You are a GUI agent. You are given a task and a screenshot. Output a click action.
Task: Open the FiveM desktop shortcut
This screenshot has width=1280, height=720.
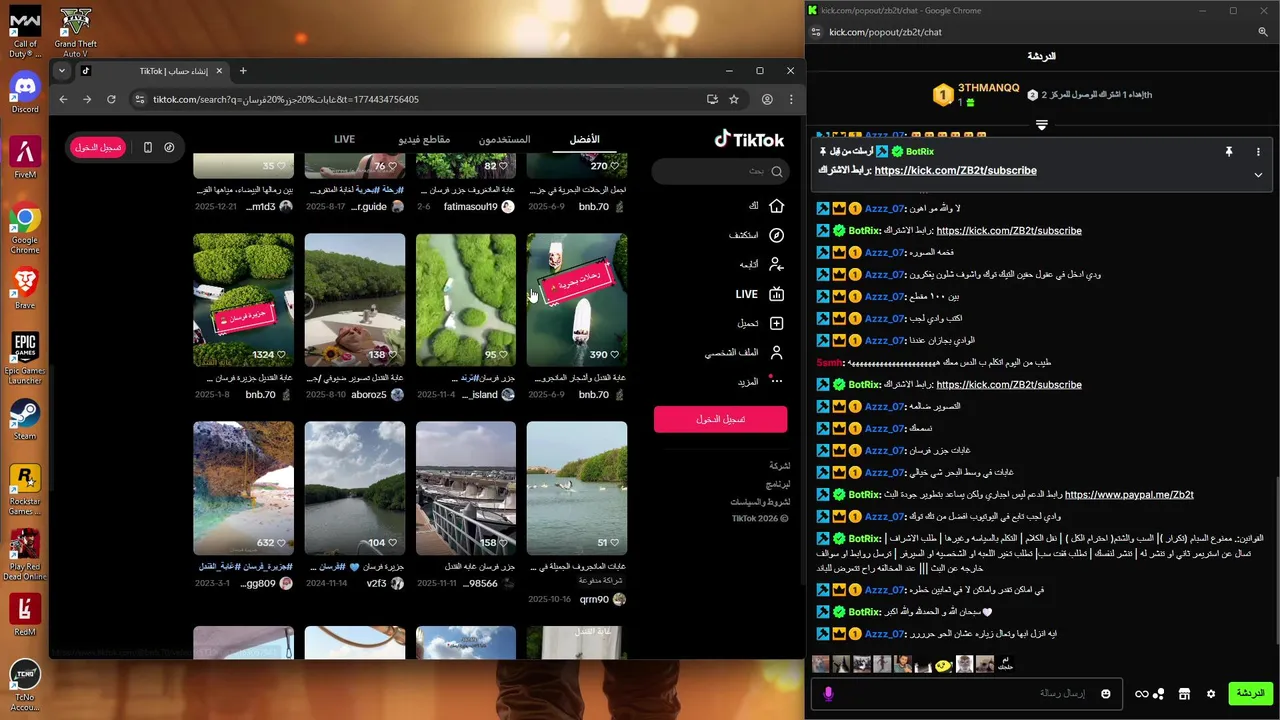[25, 157]
